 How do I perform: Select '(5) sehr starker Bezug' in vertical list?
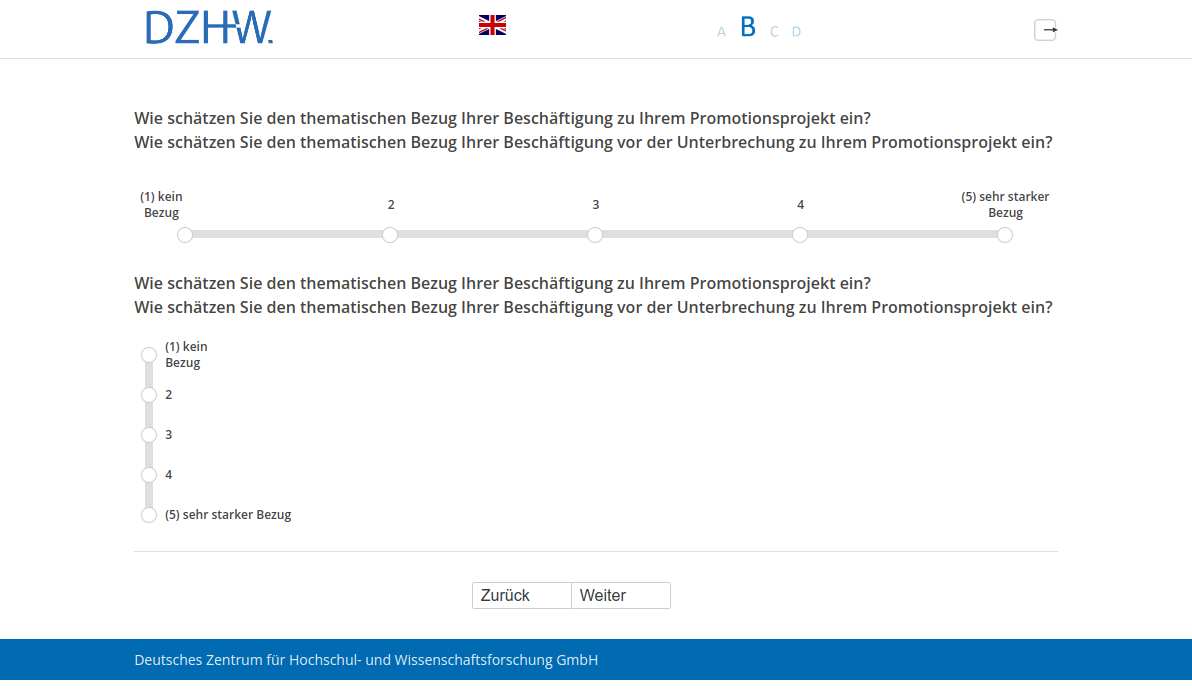click(149, 515)
